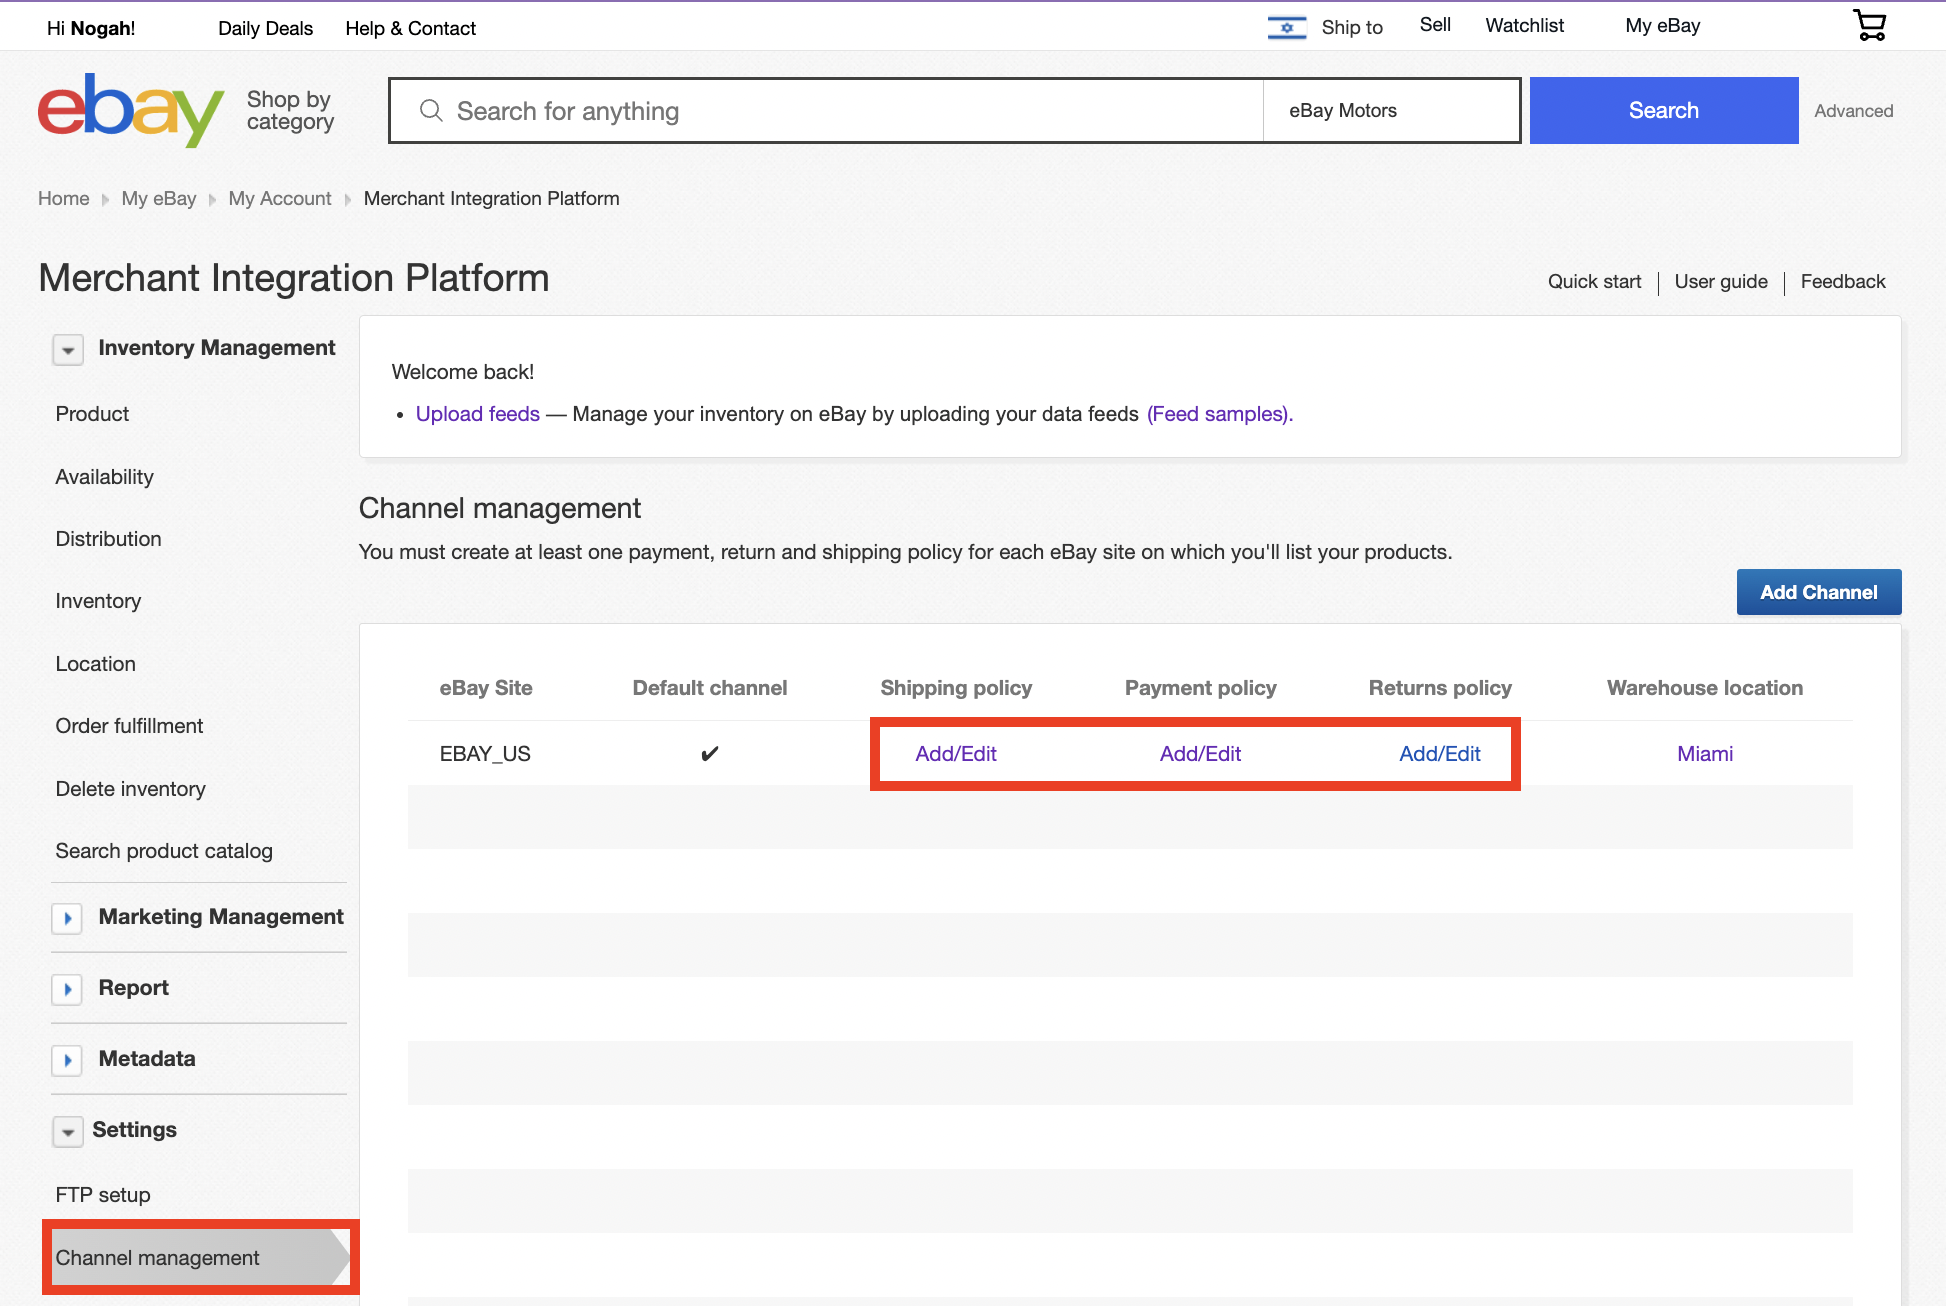This screenshot has height=1306, width=1946.
Task: Select Channel management in sidebar
Action: coord(200,1258)
